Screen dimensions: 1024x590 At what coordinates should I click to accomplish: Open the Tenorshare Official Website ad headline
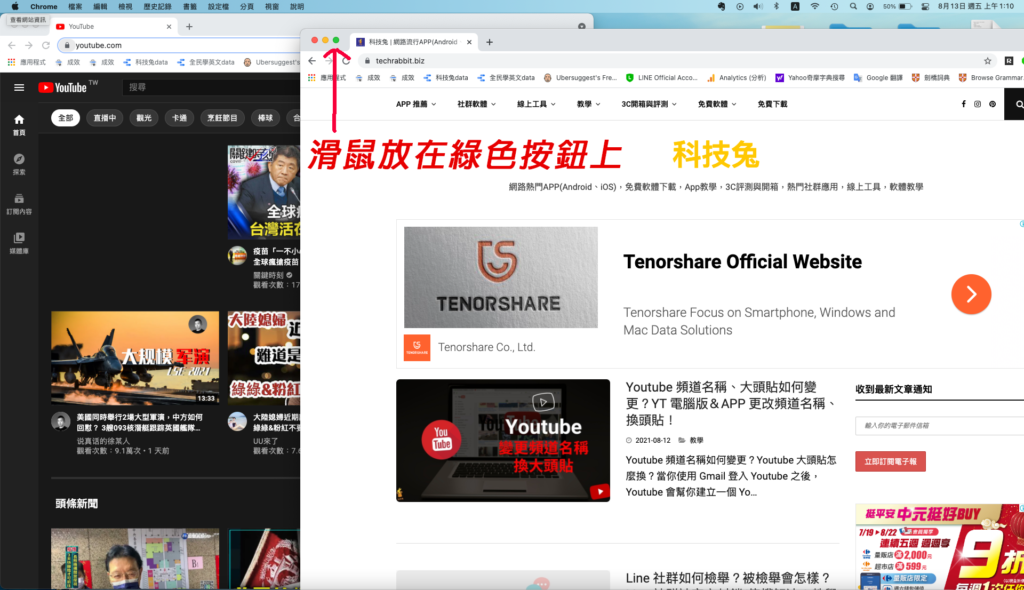pos(743,262)
